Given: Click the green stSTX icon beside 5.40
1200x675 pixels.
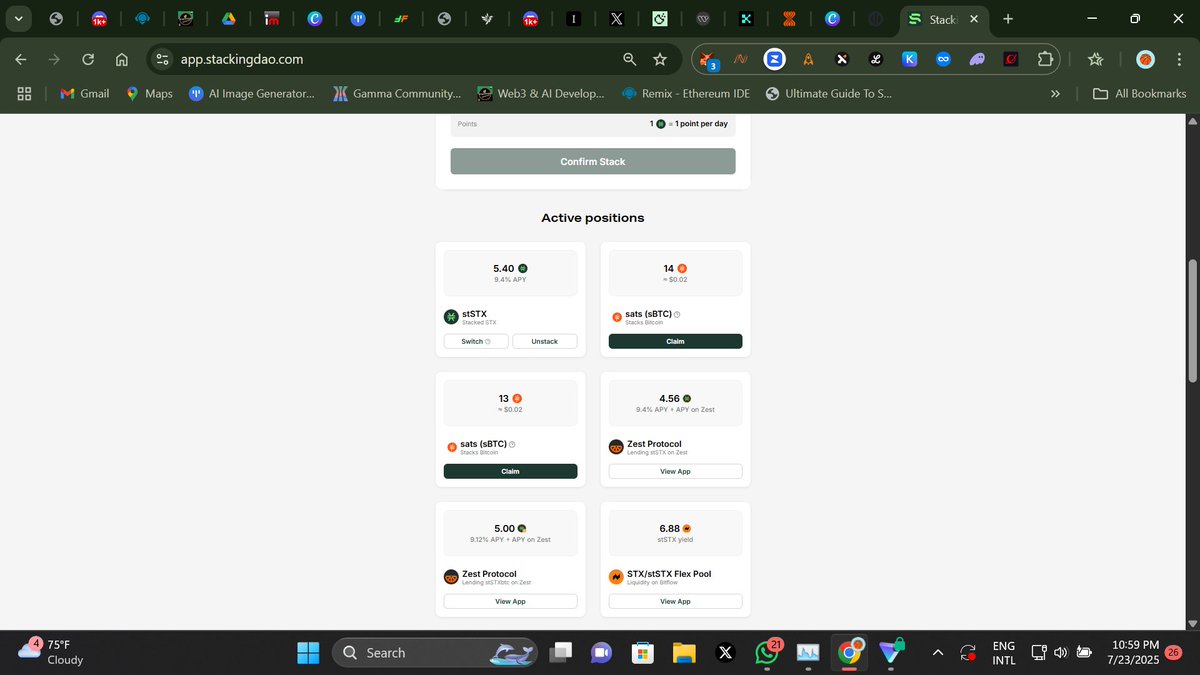Looking at the screenshot, I should [x=523, y=269].
